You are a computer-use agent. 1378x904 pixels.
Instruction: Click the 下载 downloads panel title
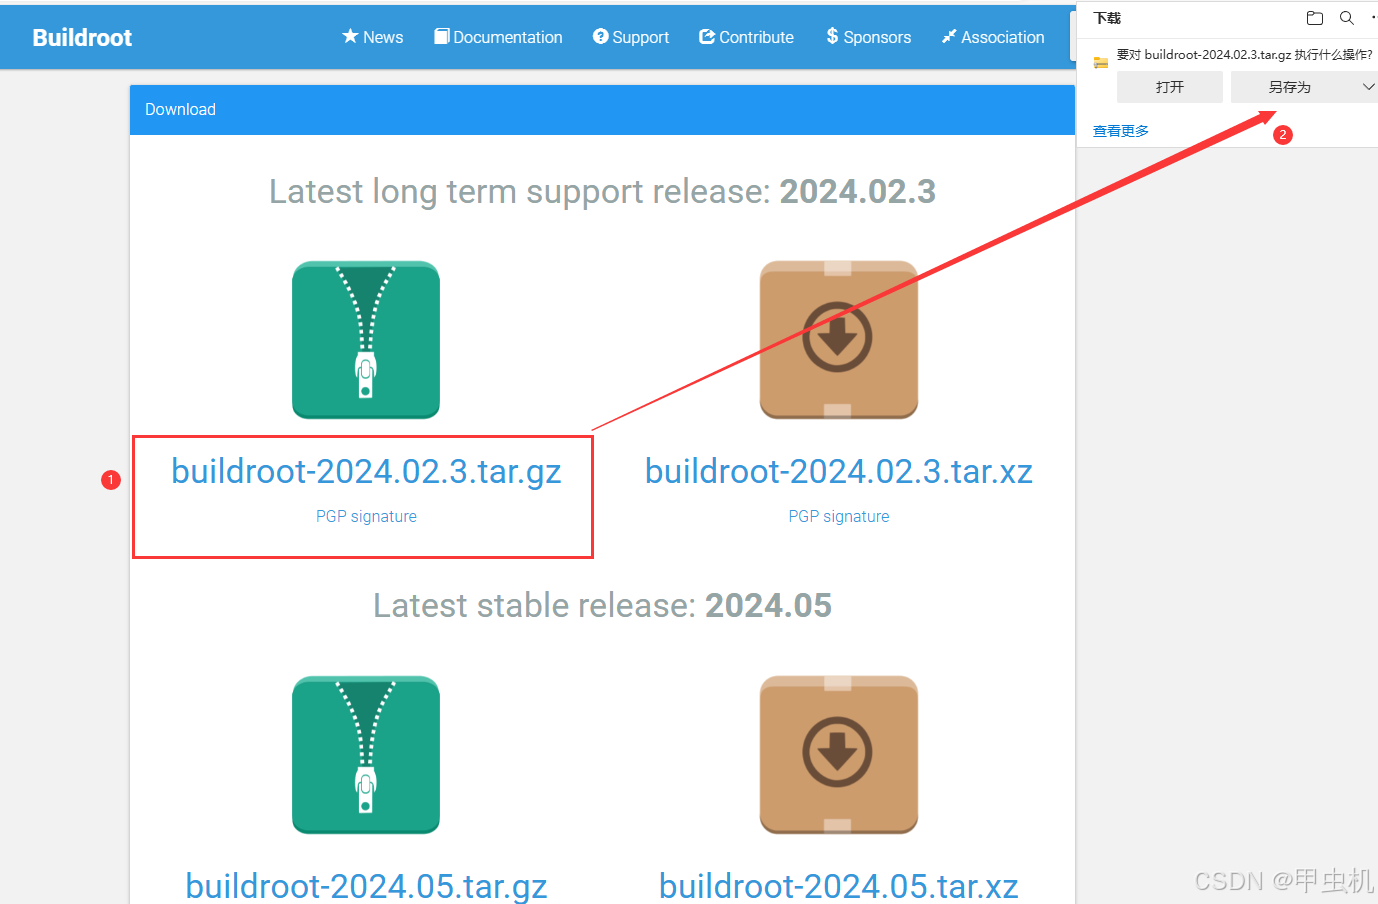1107,18
